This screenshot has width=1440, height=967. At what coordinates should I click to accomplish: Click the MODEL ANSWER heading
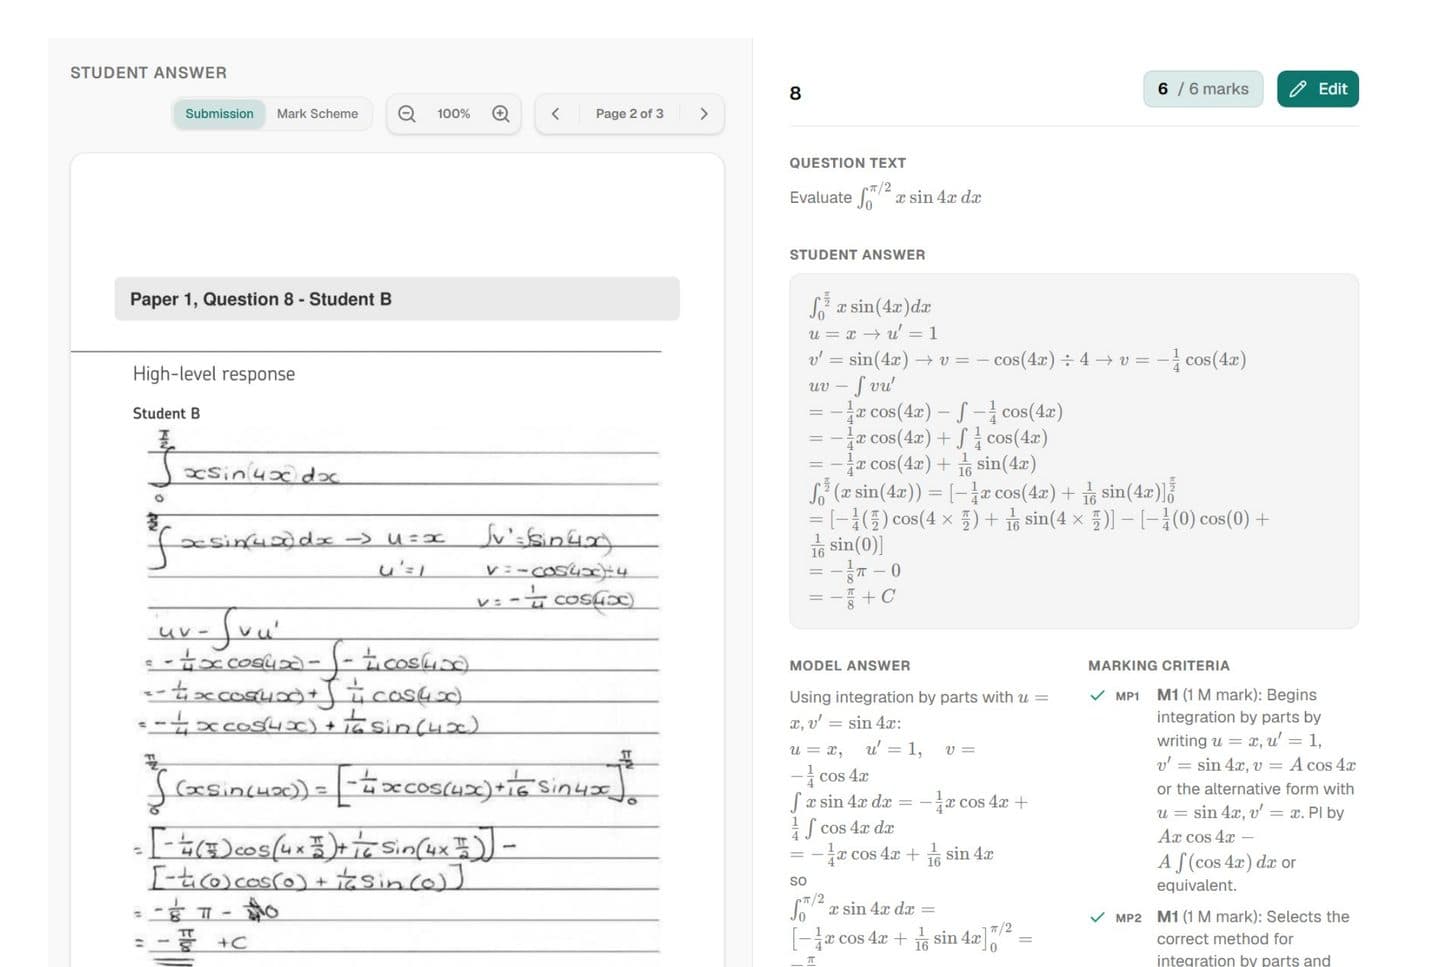(849, 666)
